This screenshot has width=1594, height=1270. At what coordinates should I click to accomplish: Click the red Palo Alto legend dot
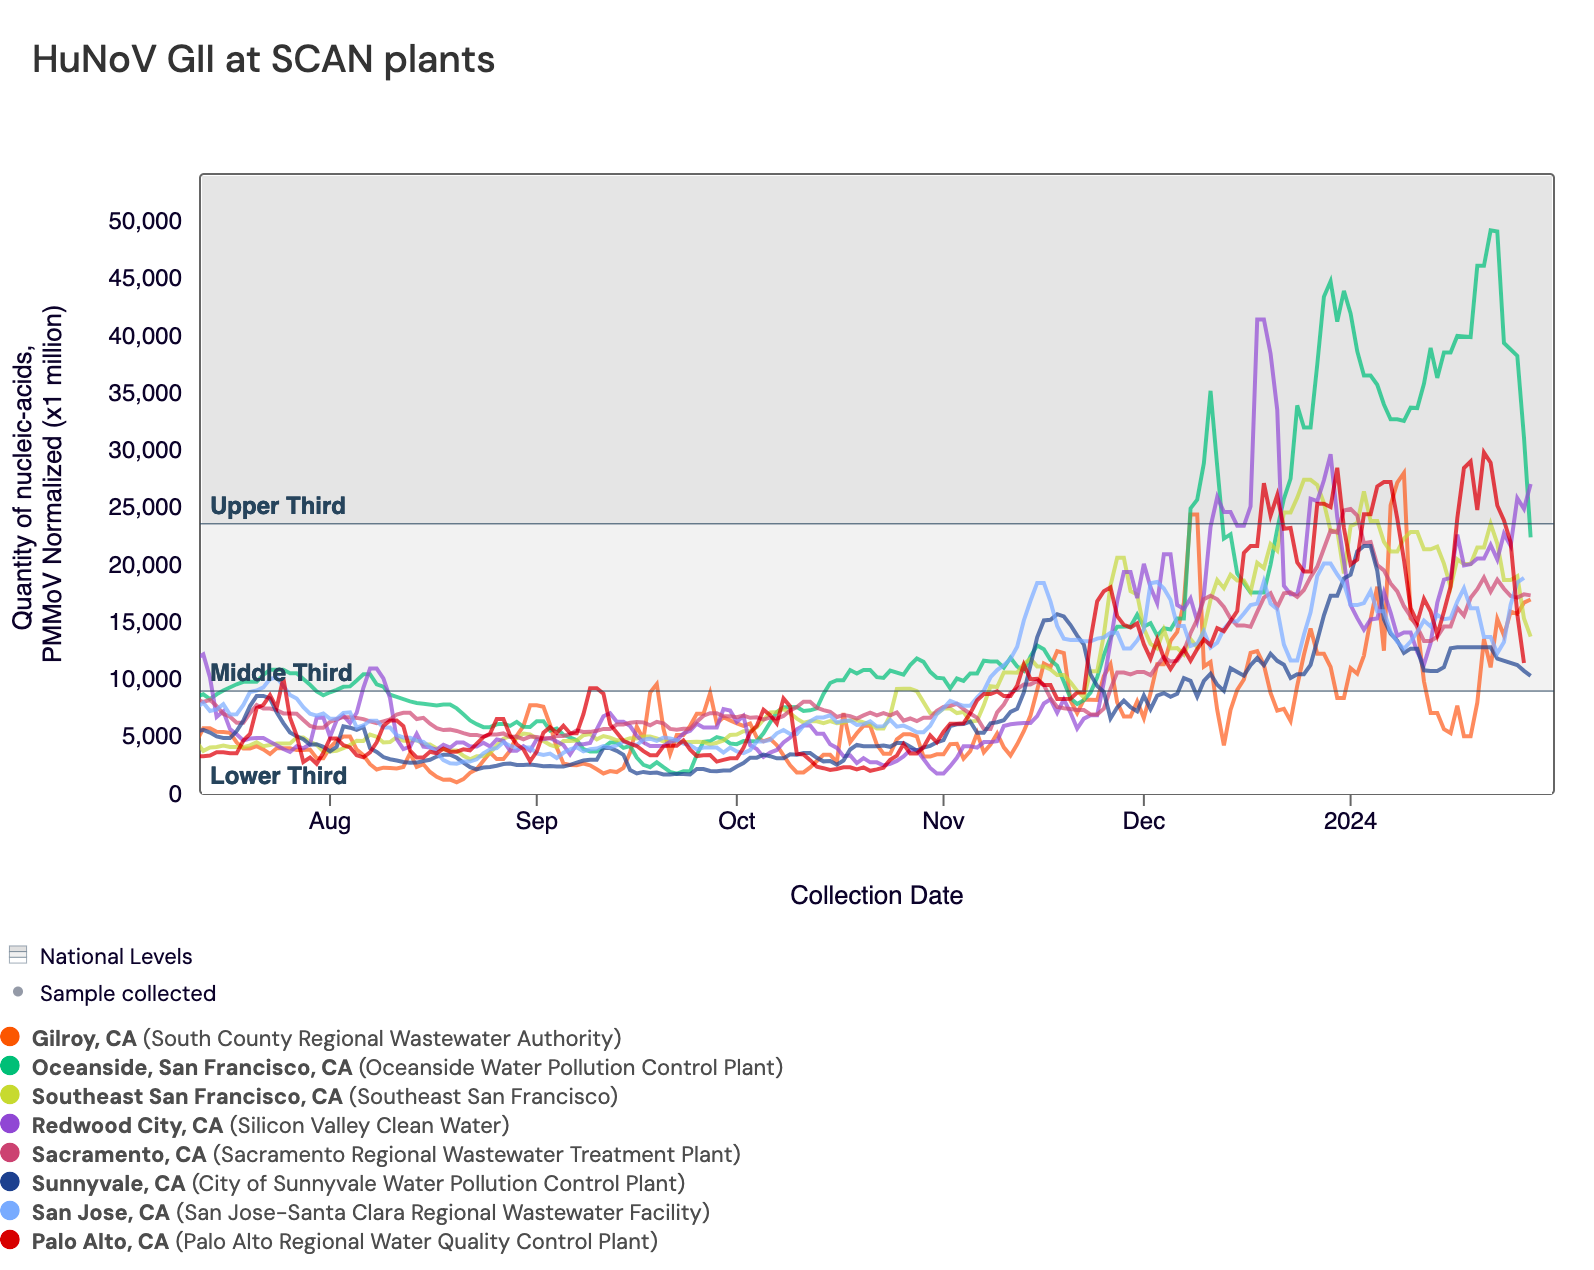pyautogui.click(x=10, y=1240)
